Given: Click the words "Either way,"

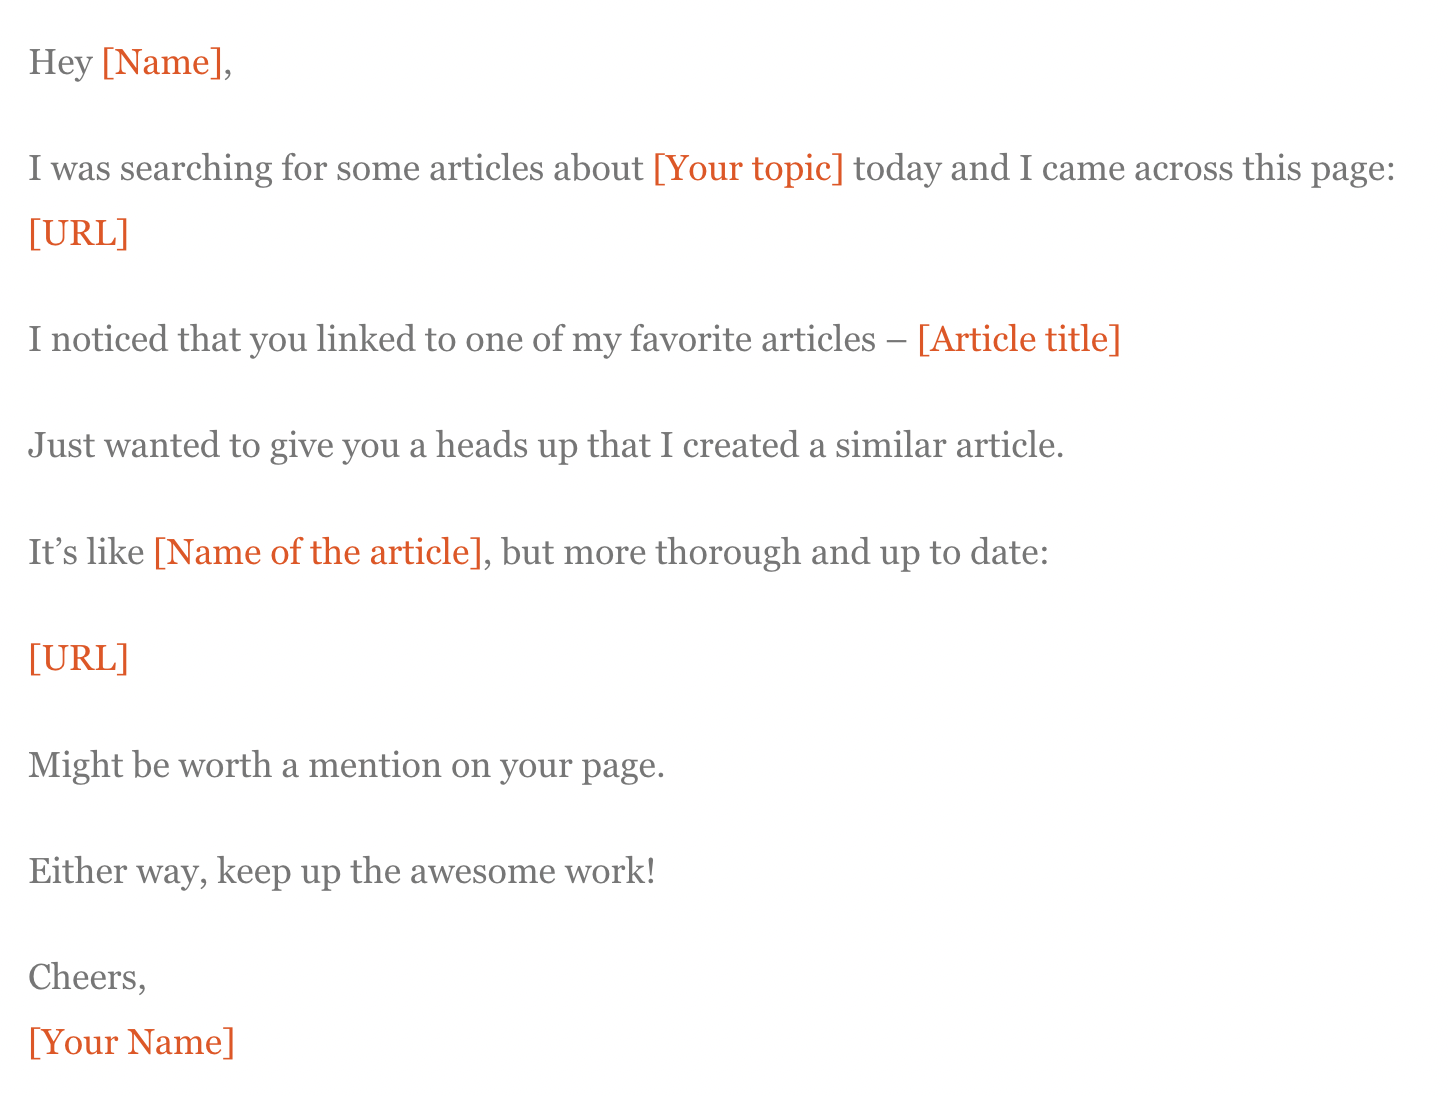Looking at the screenshot, I should 118,871.
